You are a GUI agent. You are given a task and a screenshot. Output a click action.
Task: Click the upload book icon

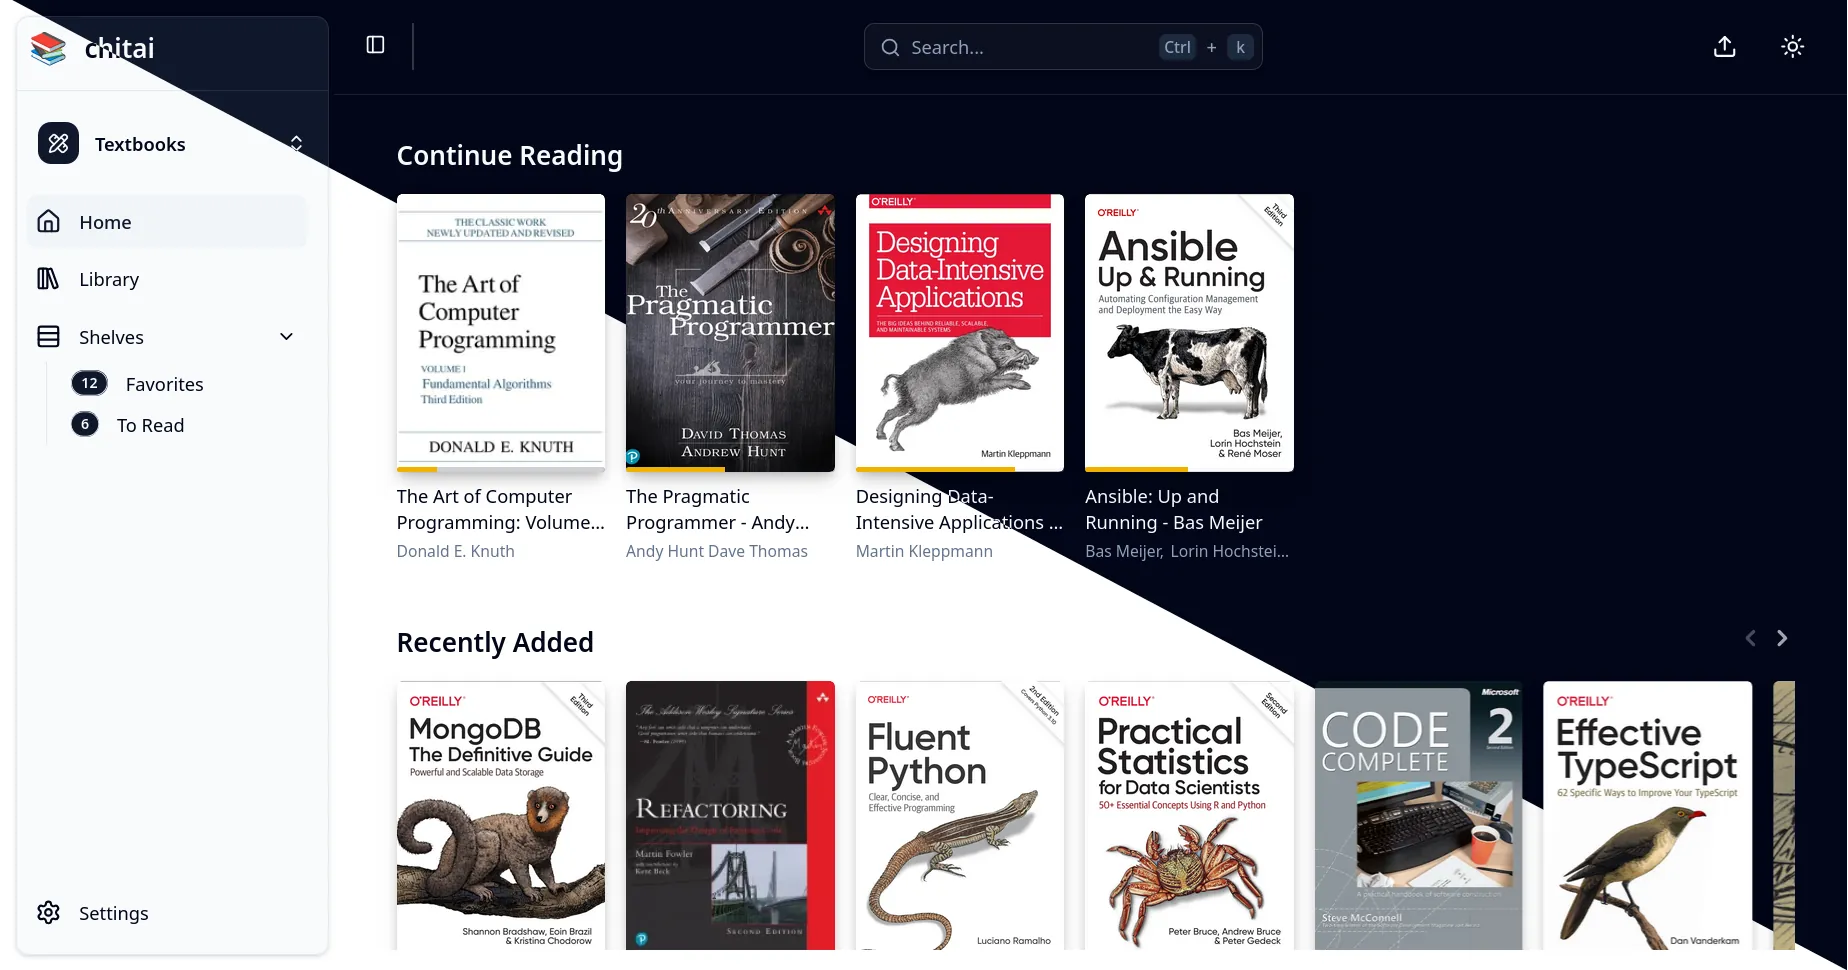coord(1724,47)
